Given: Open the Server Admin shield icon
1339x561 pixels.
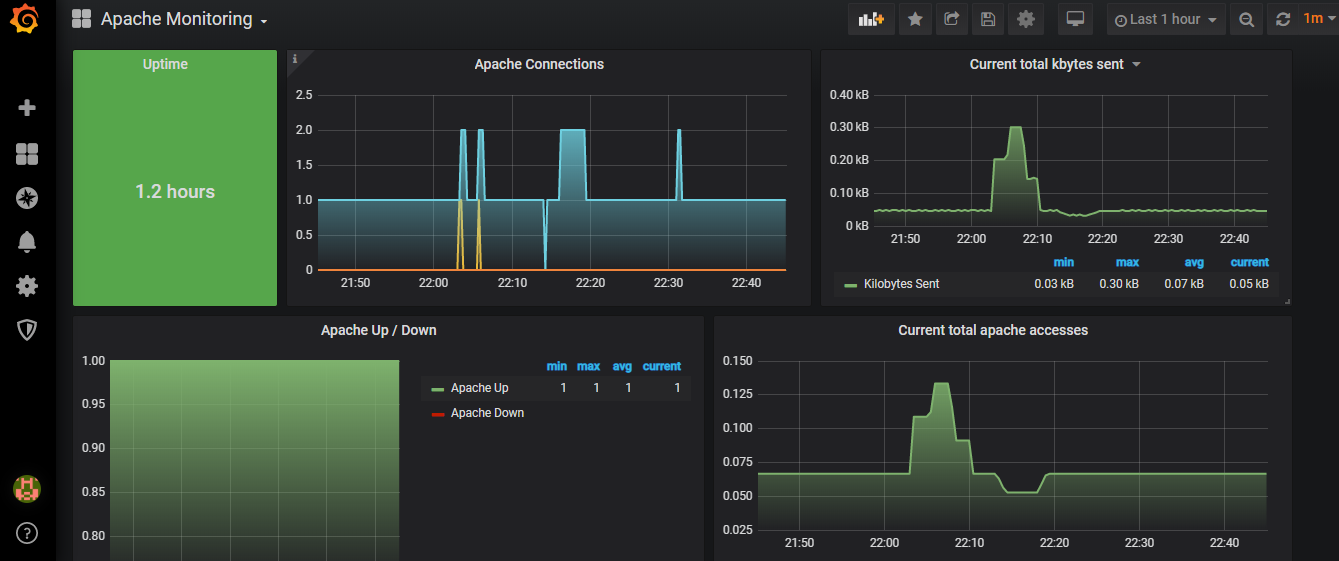Looking at the screenshot, I should pyautogui.click(x=27, y=330).
